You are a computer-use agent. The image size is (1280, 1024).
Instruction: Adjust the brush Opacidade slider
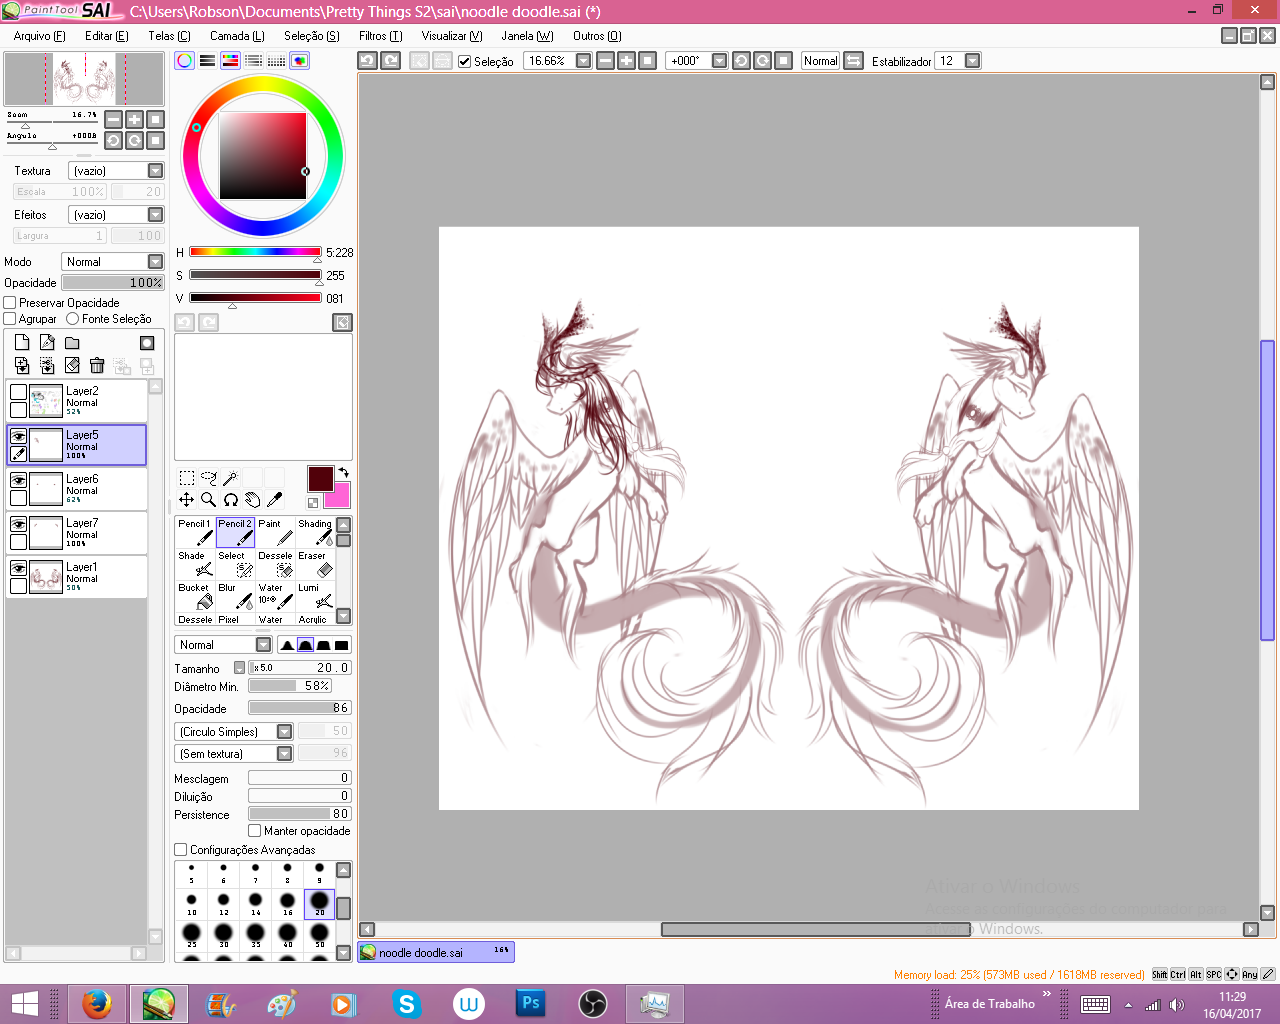299,708
